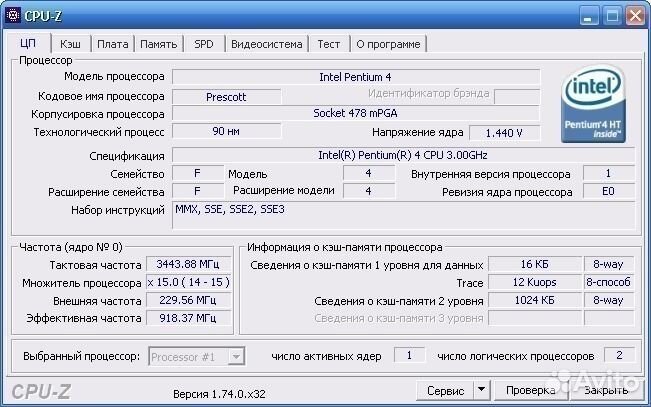Click the Семейство value F
Image resolution: width=651 pixels, height=407 pixels.
click(198, 173)
